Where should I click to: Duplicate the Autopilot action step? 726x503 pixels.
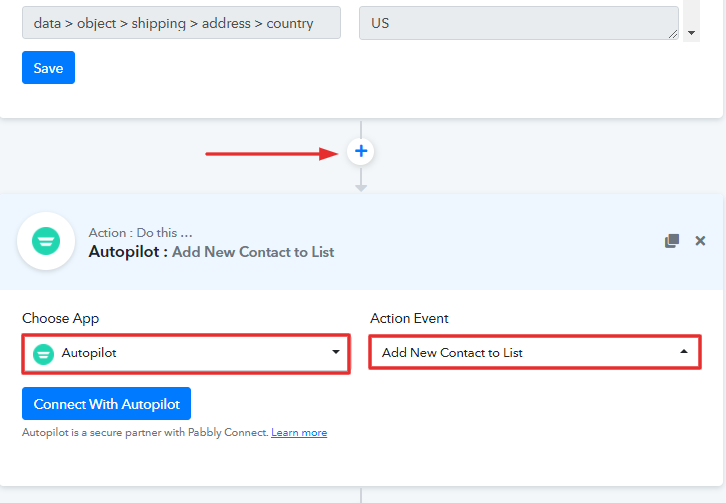pyautogui.click(x=672, y=241)
